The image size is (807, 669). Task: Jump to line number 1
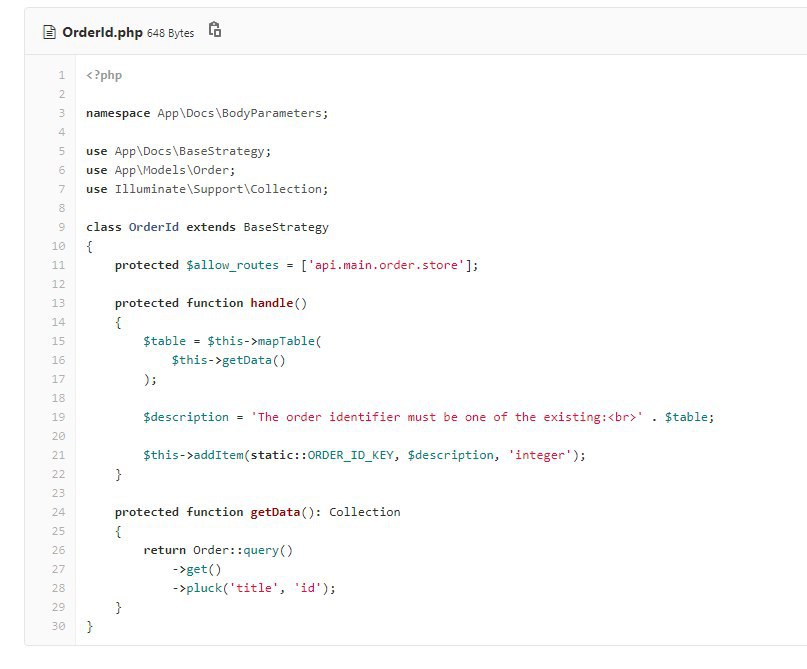point(62,75)
